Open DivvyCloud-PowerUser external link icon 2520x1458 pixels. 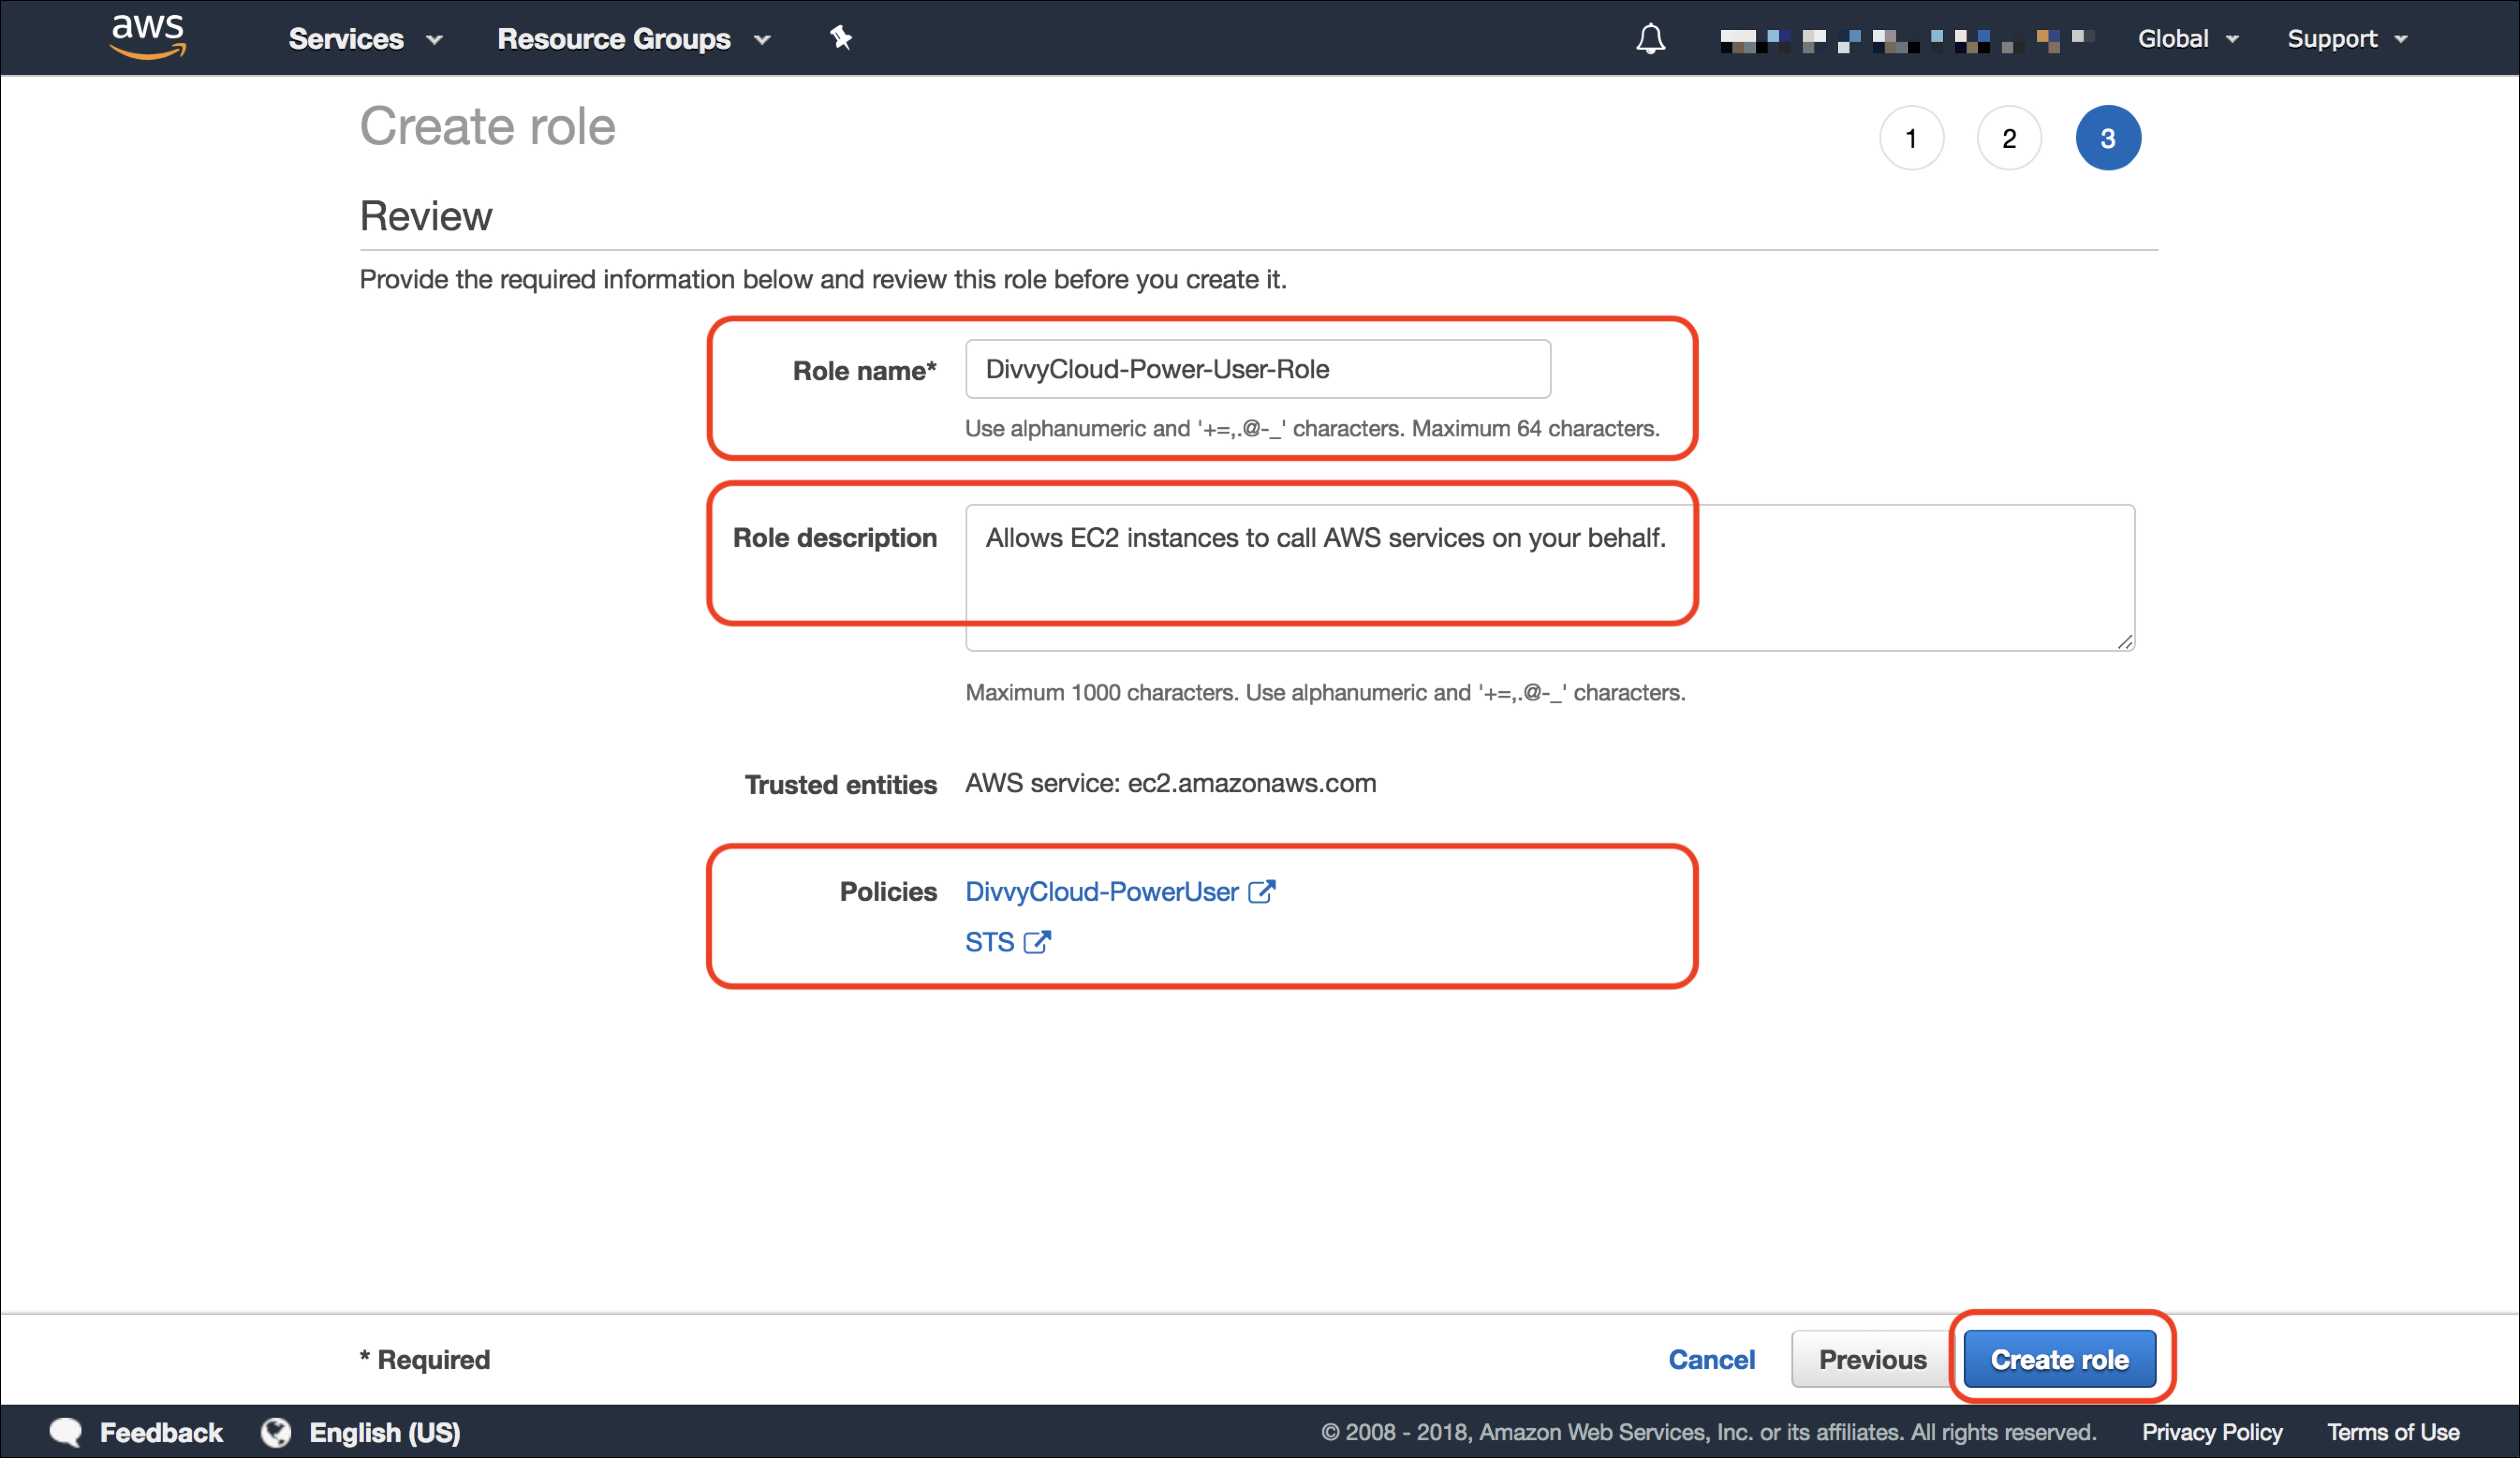click(x=1262, y=891)
